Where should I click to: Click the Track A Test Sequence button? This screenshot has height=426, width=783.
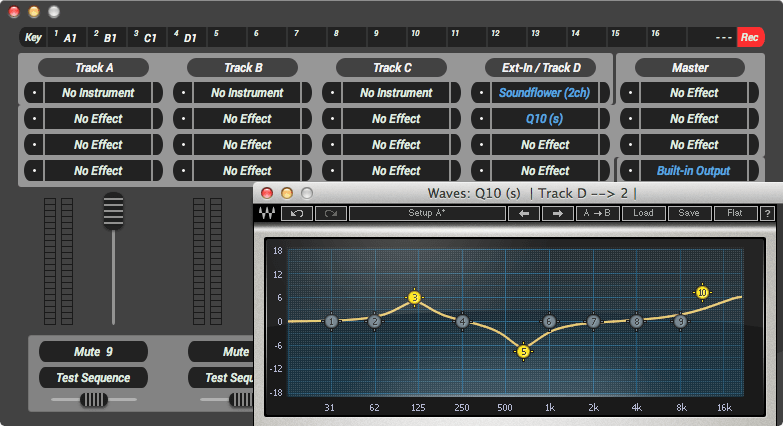[x=93, y=378]
